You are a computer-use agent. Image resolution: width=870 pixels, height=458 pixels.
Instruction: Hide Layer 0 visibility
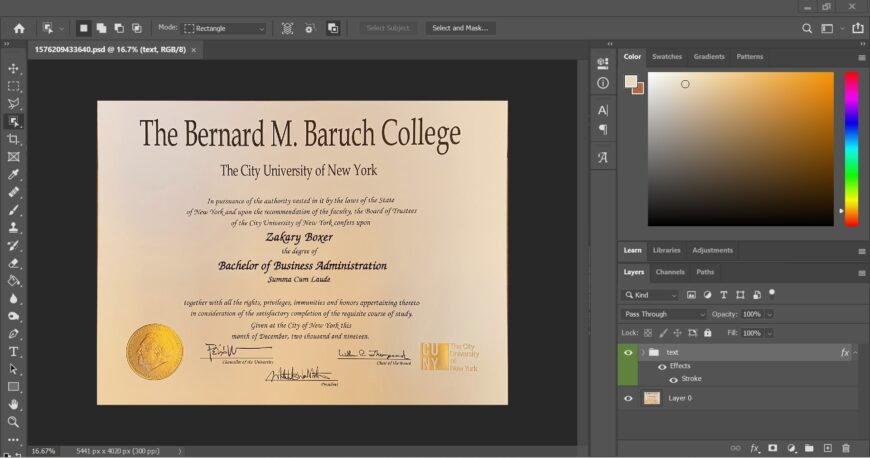click(628, 398)
